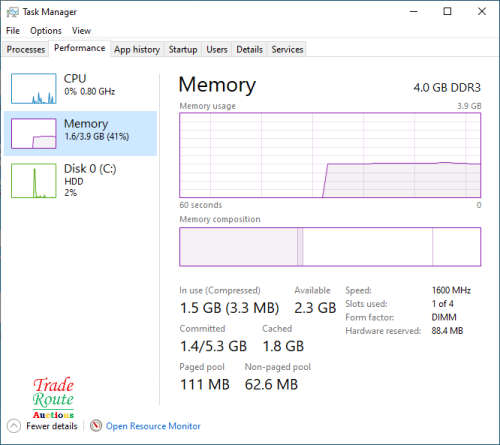Click the Resource Monitor gauge icon

pyautogui.click(x=96, y=426)
